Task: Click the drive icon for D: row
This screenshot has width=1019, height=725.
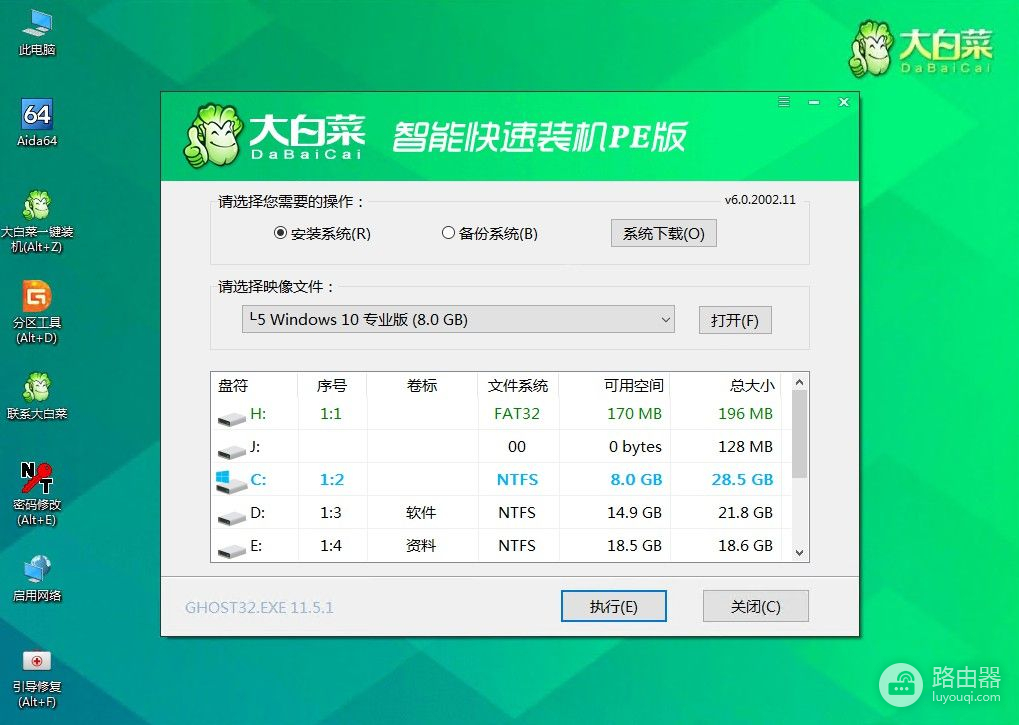Action: click(x=231, y=517)
